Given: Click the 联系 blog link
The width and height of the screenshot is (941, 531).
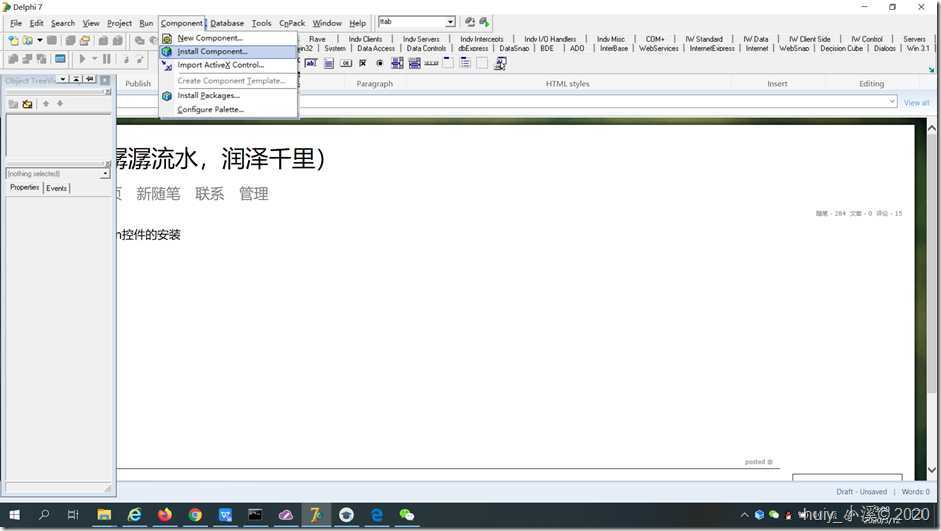Looking at the screenshot, I should coord(209,193).
